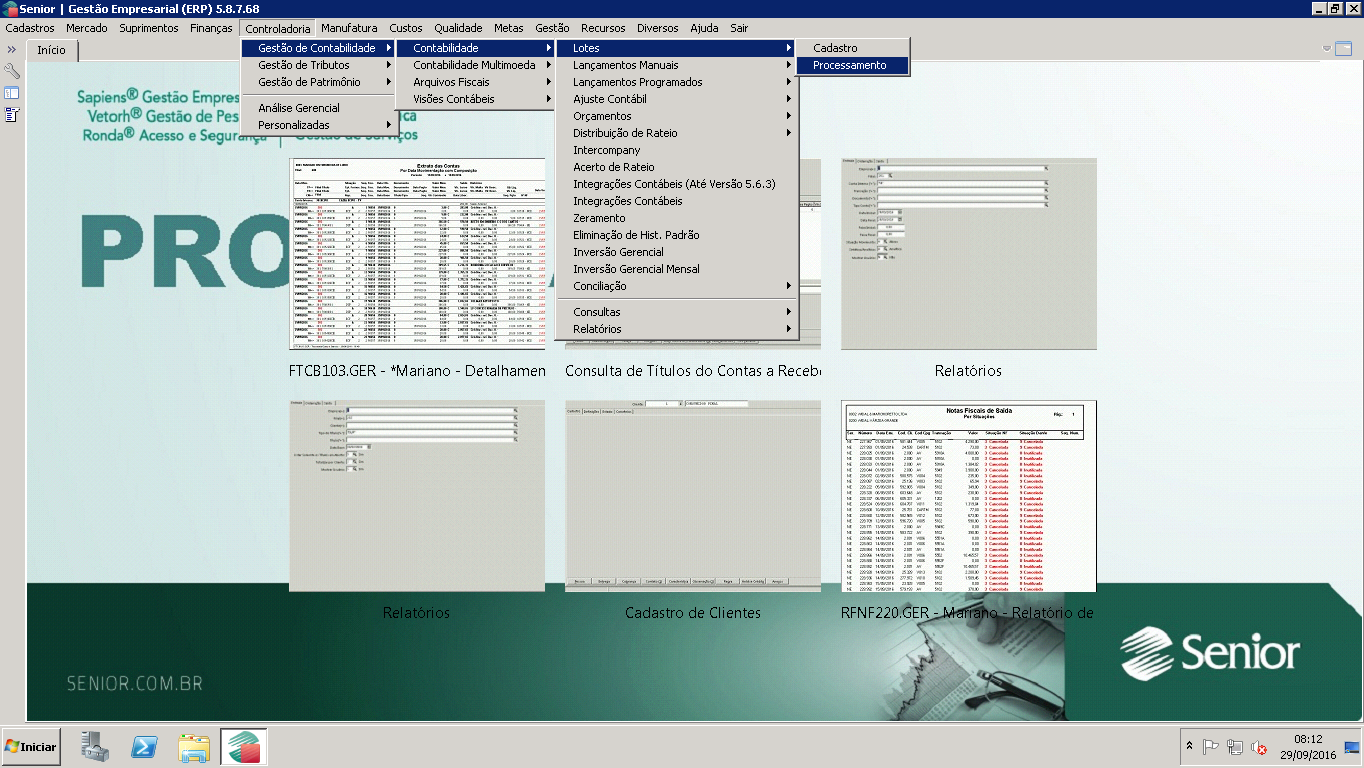Open the Ajuda menu
This screenshot has width=1364, height=768.
pyautogui.click(x=704, y=28)
